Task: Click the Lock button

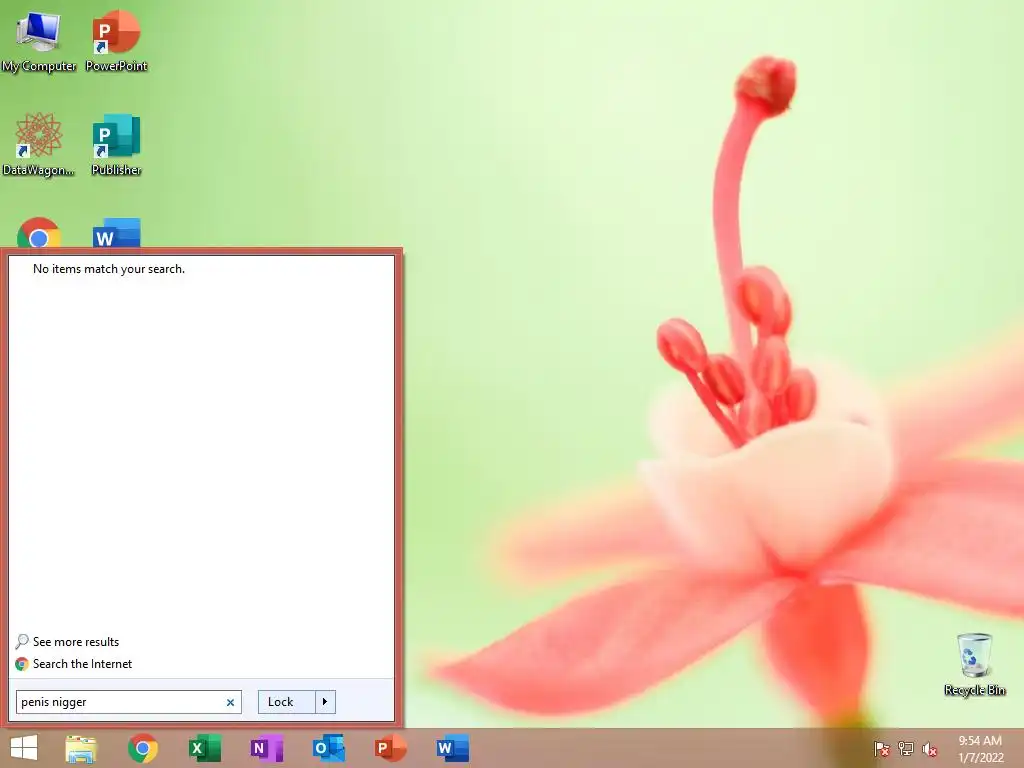Action: point(287,702)
